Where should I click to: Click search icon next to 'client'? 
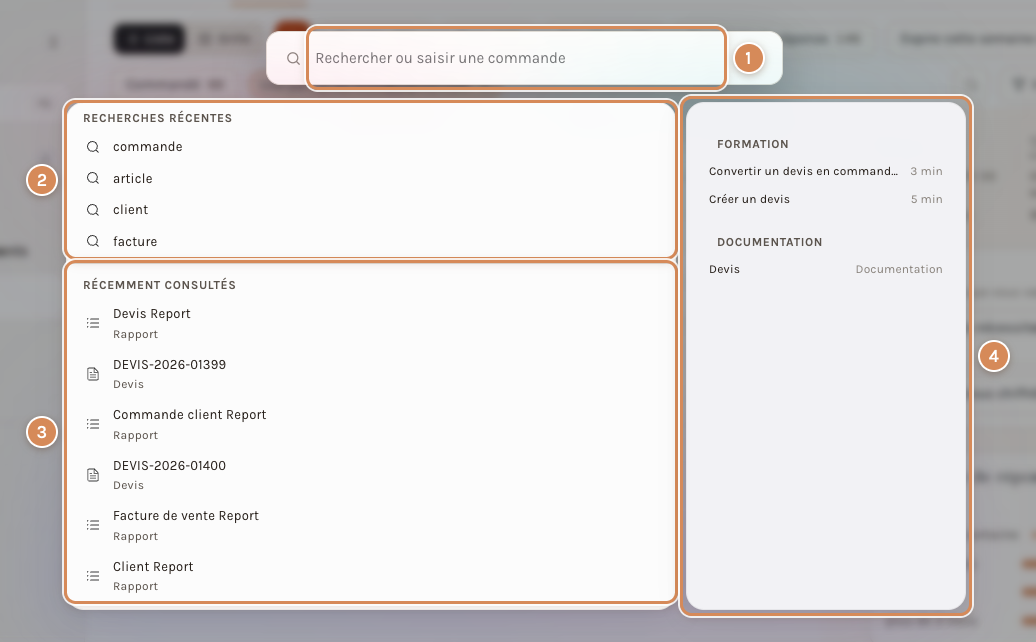[x=93, y=210]
